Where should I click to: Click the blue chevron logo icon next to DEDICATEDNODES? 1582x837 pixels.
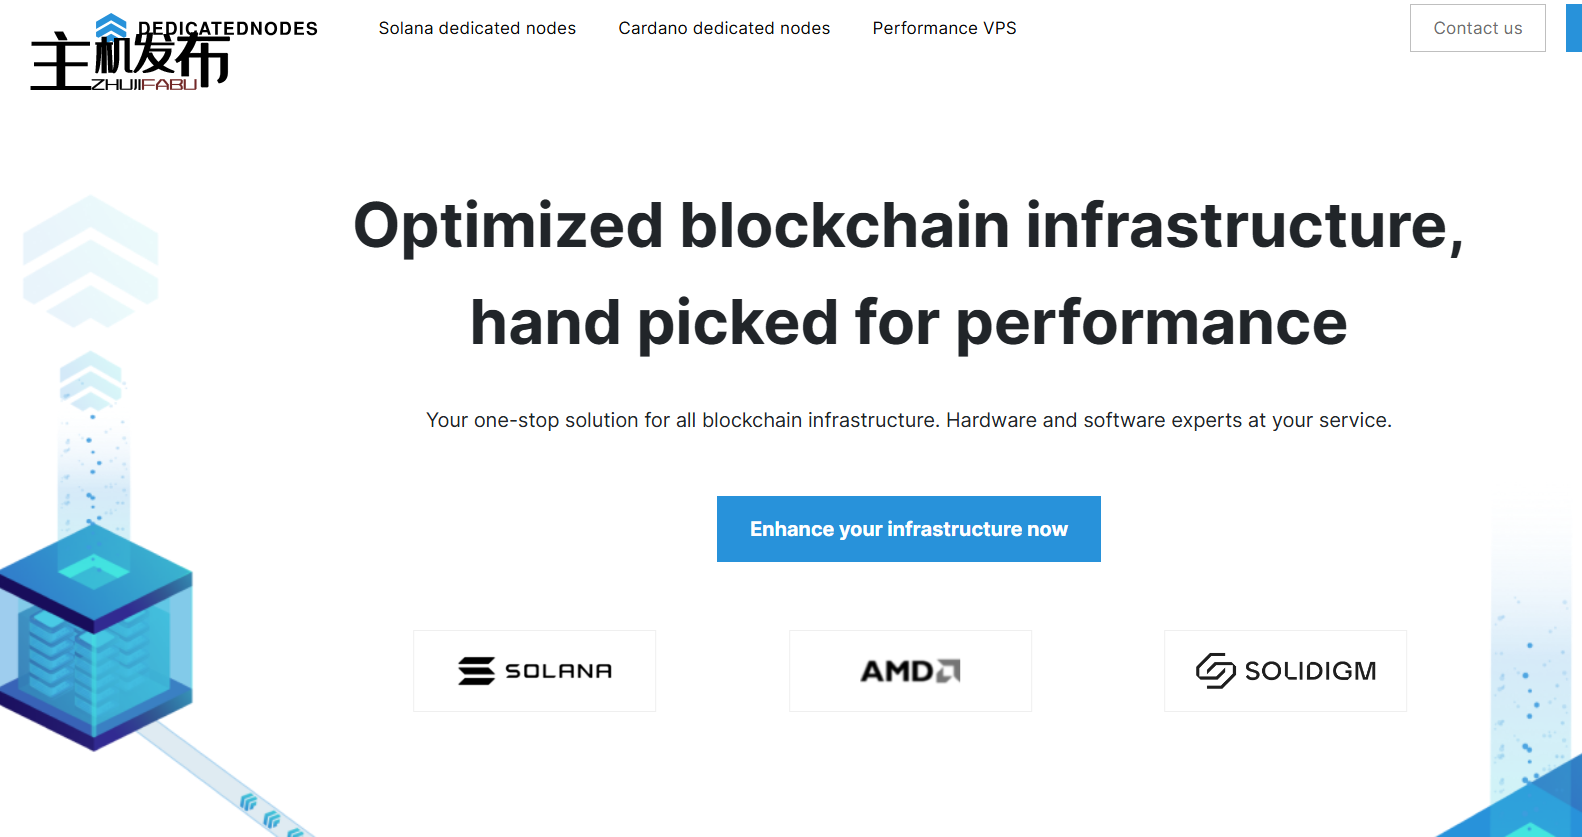tap(110, 22)
